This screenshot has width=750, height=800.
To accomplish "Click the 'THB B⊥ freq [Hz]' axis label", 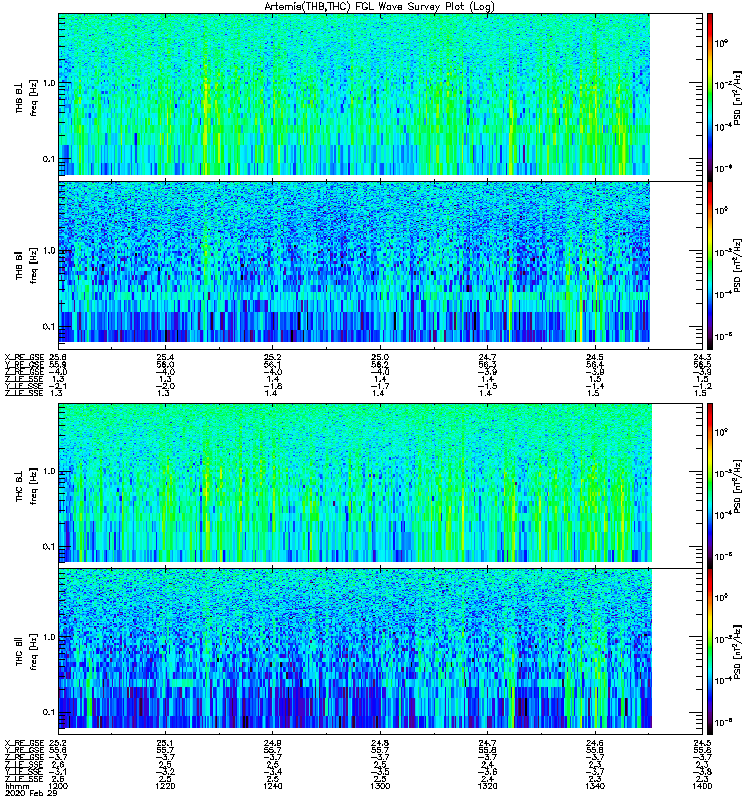I will point(26,98).
